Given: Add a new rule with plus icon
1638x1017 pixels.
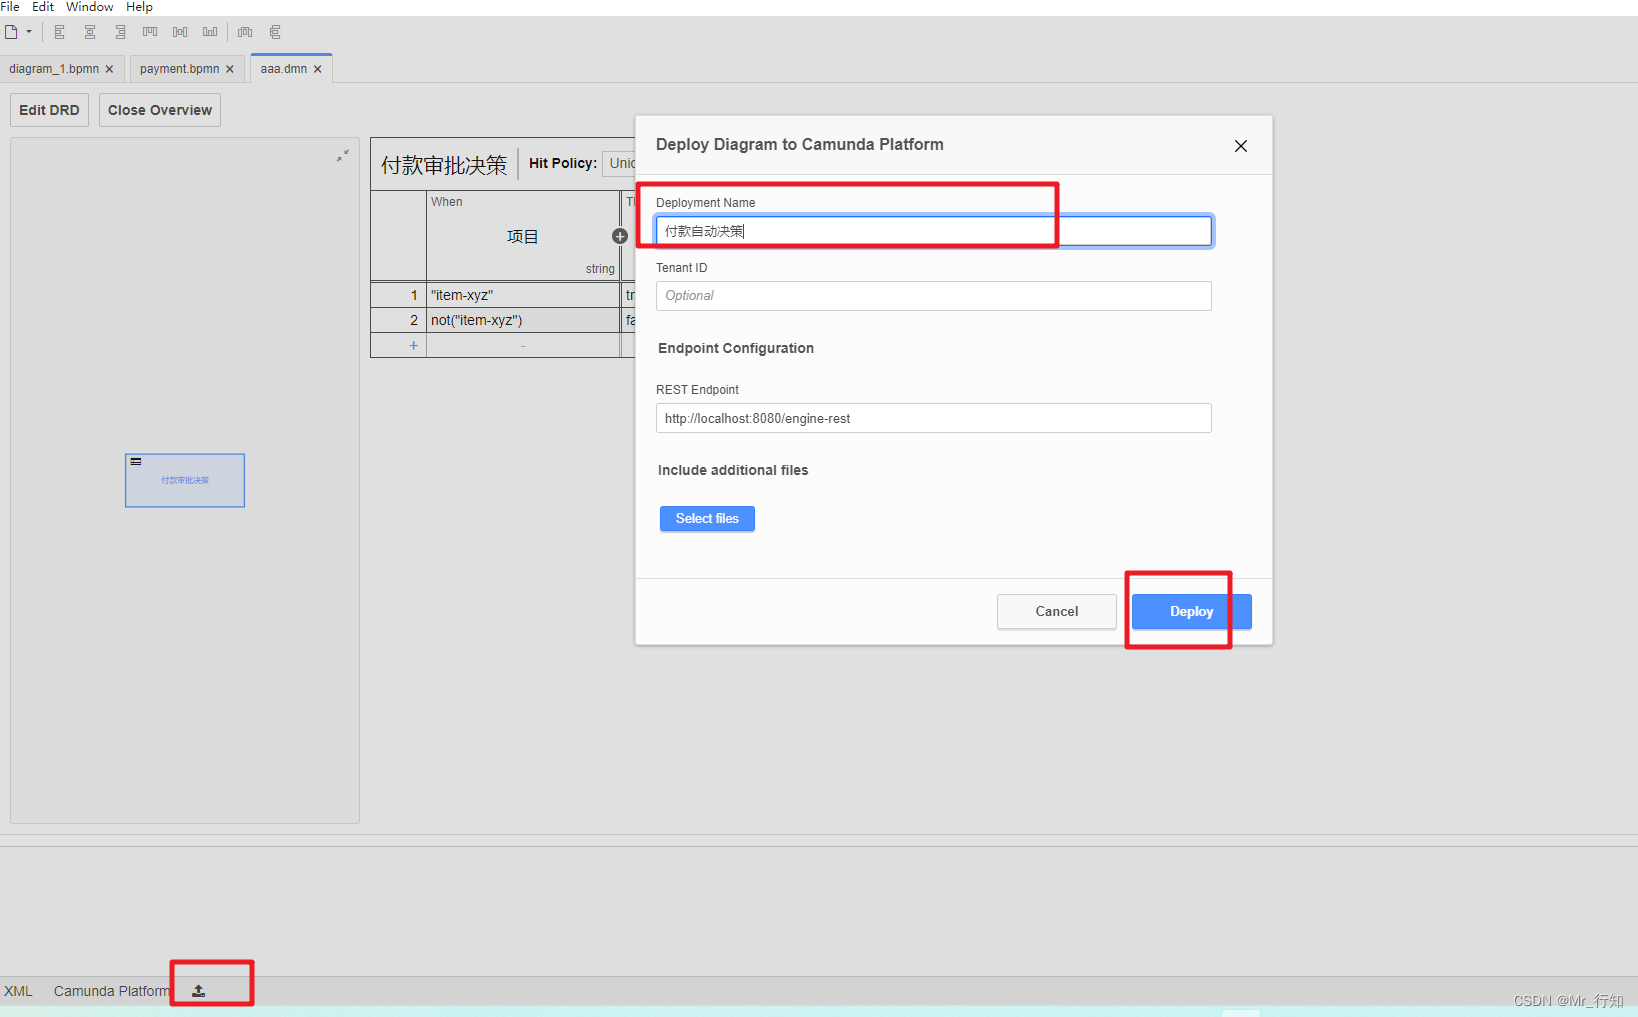Looking at the screenshot, I should pyautogui.click(x=413, y=345).
